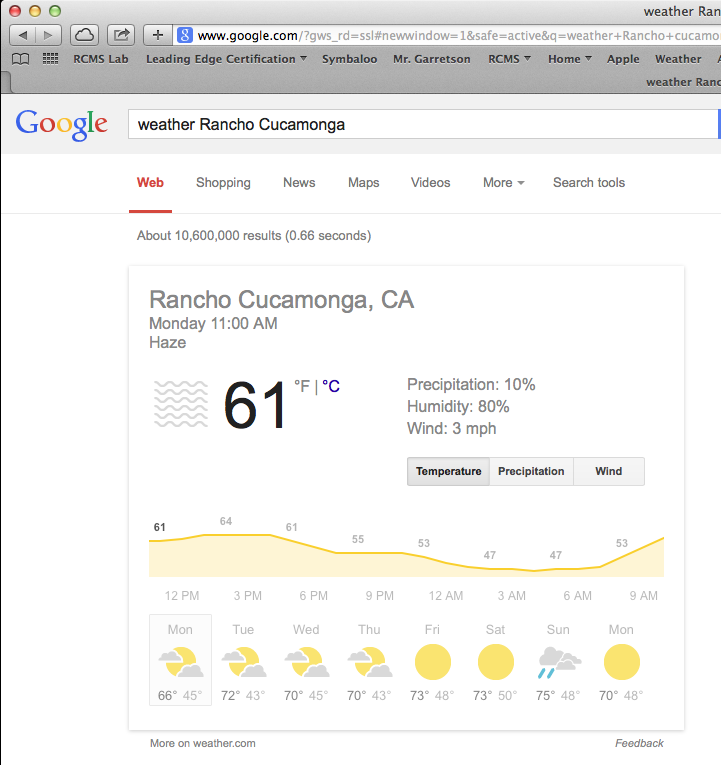Select Friday's sunny forecast icon

click(x=433, y=662)
